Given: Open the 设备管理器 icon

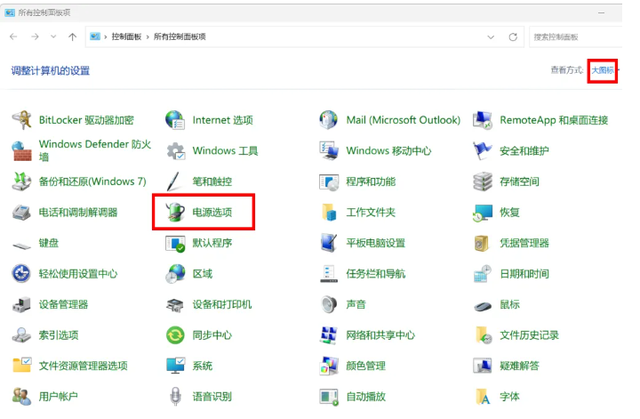Looking at the screenshot, I should coord(21,305).
